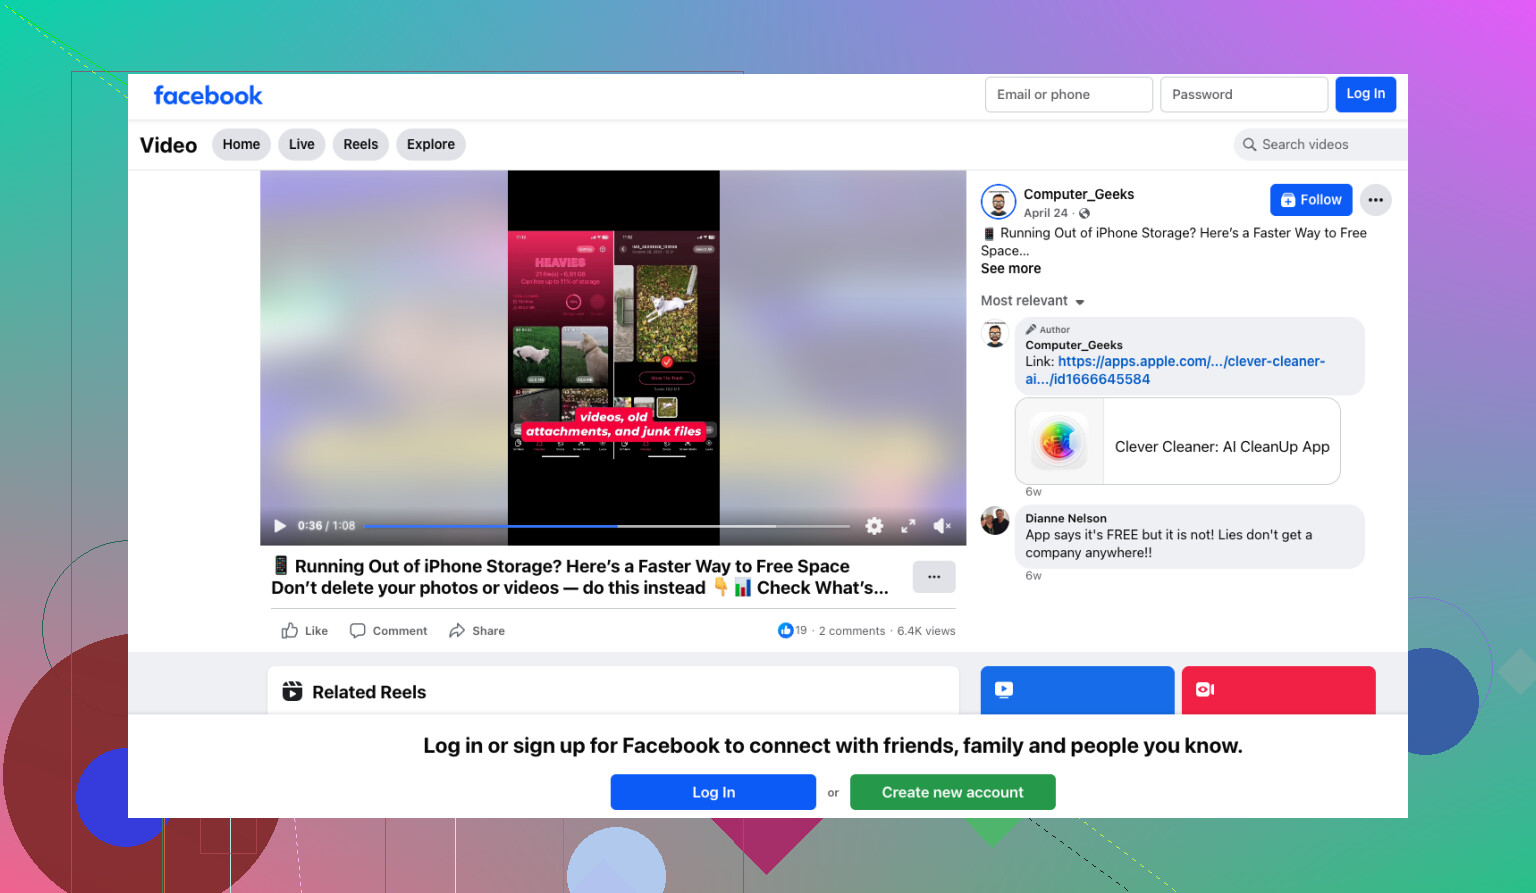Click the Dianne Nelson commenter name

1066,518
